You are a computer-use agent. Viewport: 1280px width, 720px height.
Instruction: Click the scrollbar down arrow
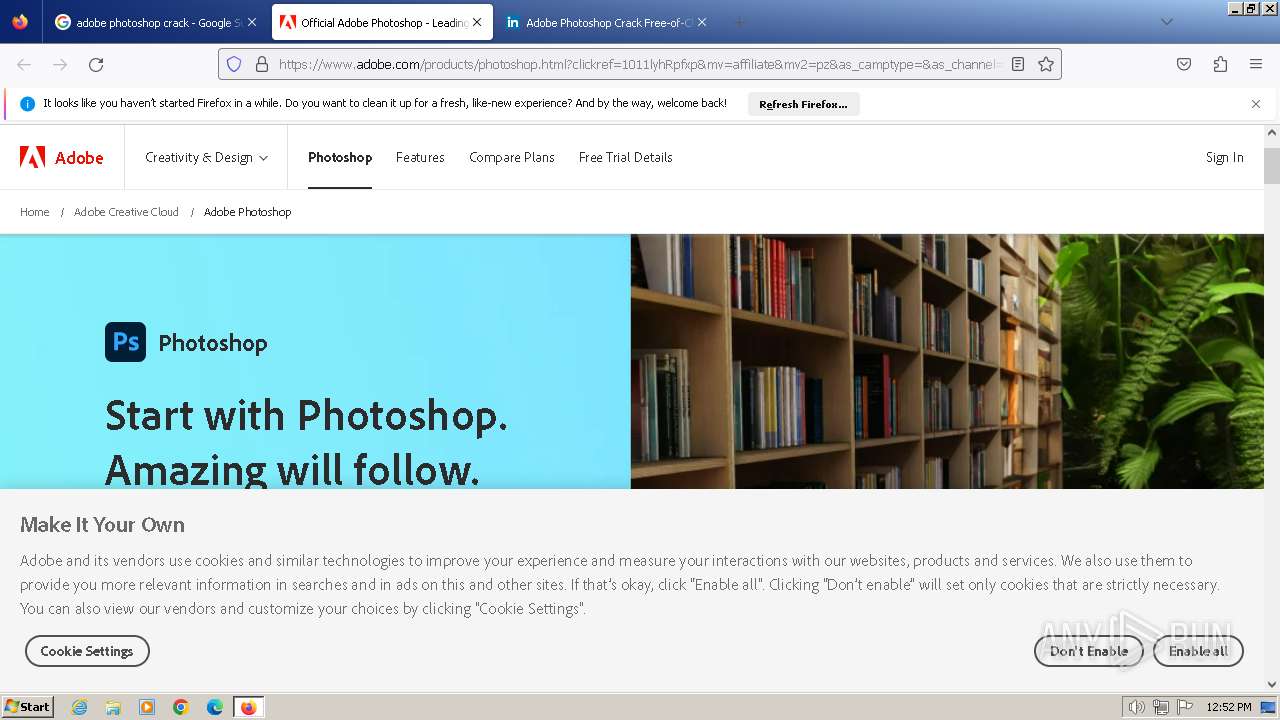tap(1272, 684)
